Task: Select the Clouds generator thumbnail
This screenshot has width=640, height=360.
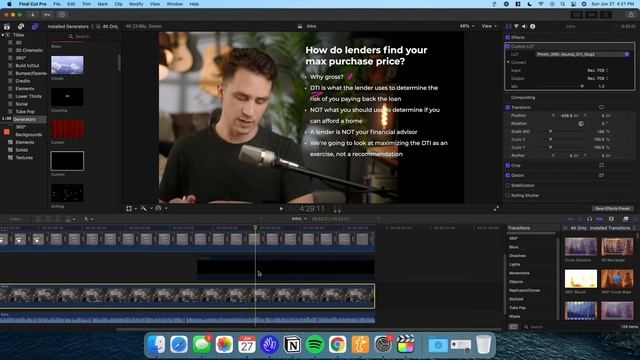Action: tap(67, 65)
